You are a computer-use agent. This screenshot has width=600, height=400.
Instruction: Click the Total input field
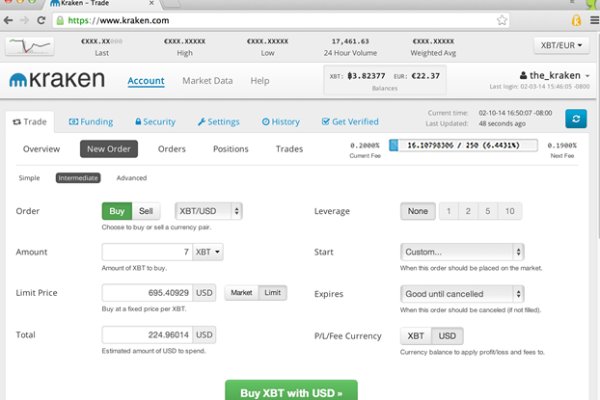147,335
